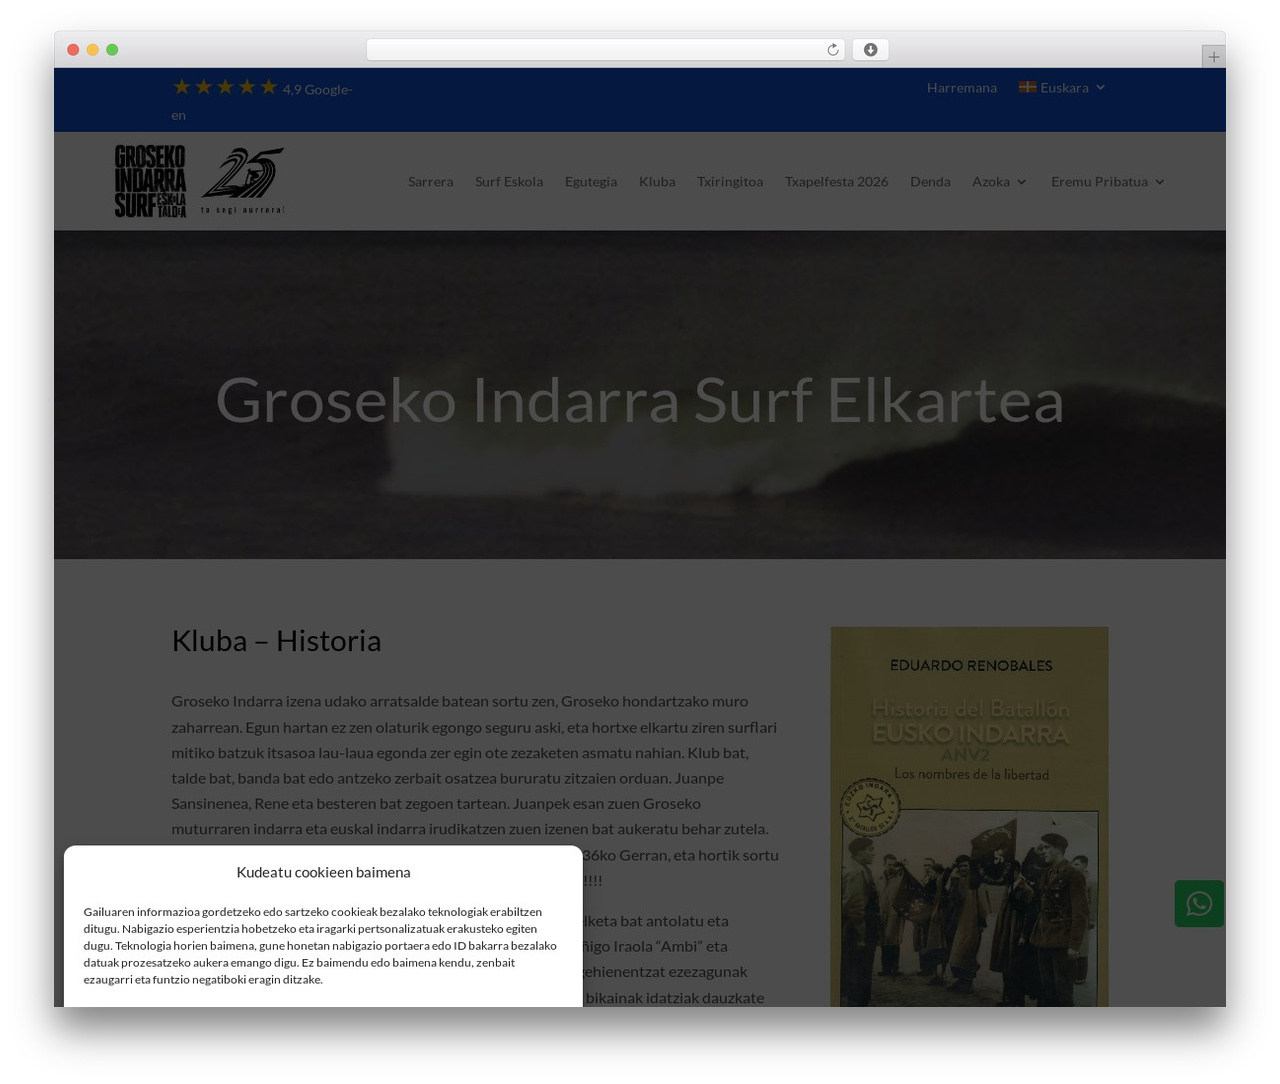The image size is (1280, 1084).
Task: Click the Basque flag icon
Action: click(x=1027, y=87)
